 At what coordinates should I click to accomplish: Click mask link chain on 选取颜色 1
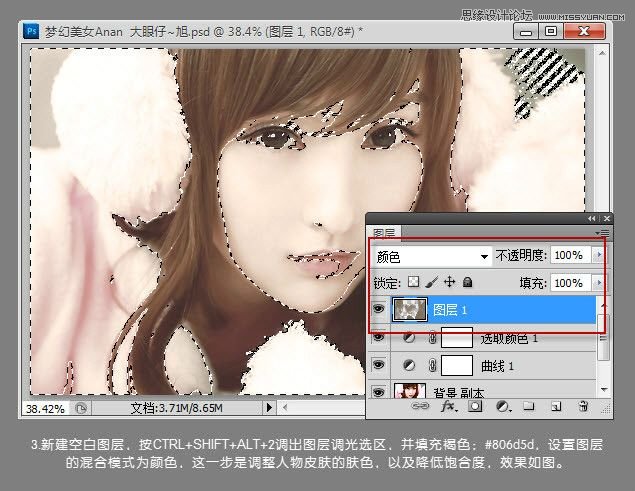[432, 337]
